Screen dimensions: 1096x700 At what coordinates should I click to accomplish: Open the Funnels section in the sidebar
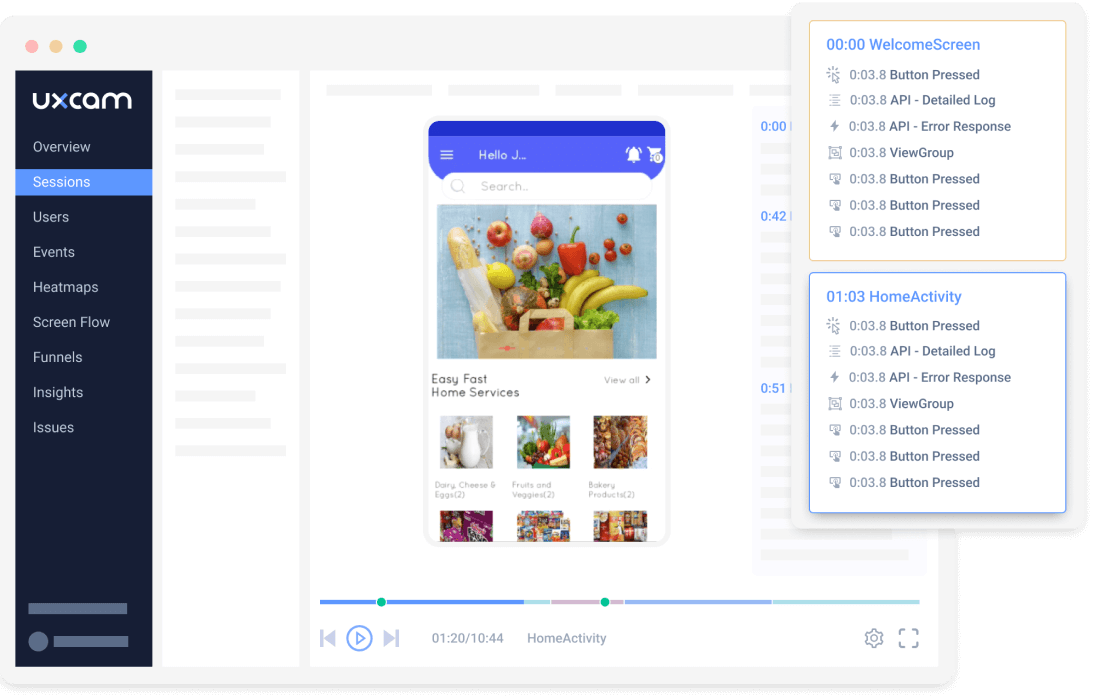pos(57,357)
